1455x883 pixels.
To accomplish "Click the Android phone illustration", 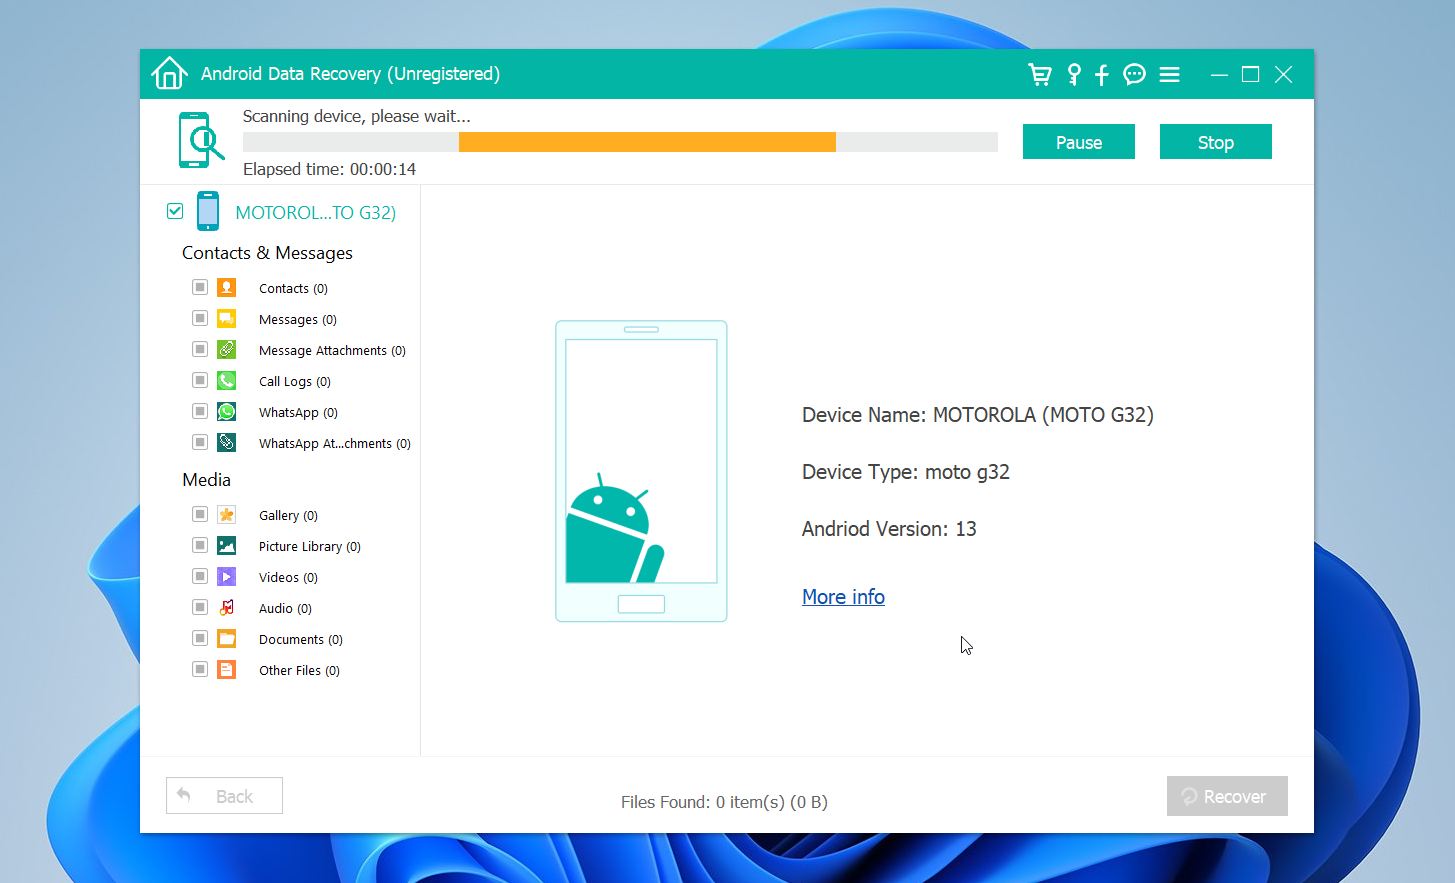I will pos(641,471).
